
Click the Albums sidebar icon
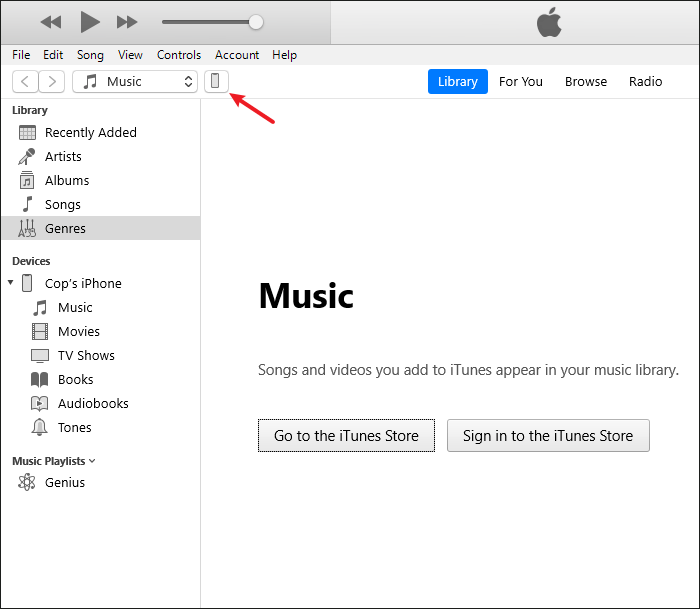coord(27,180)
